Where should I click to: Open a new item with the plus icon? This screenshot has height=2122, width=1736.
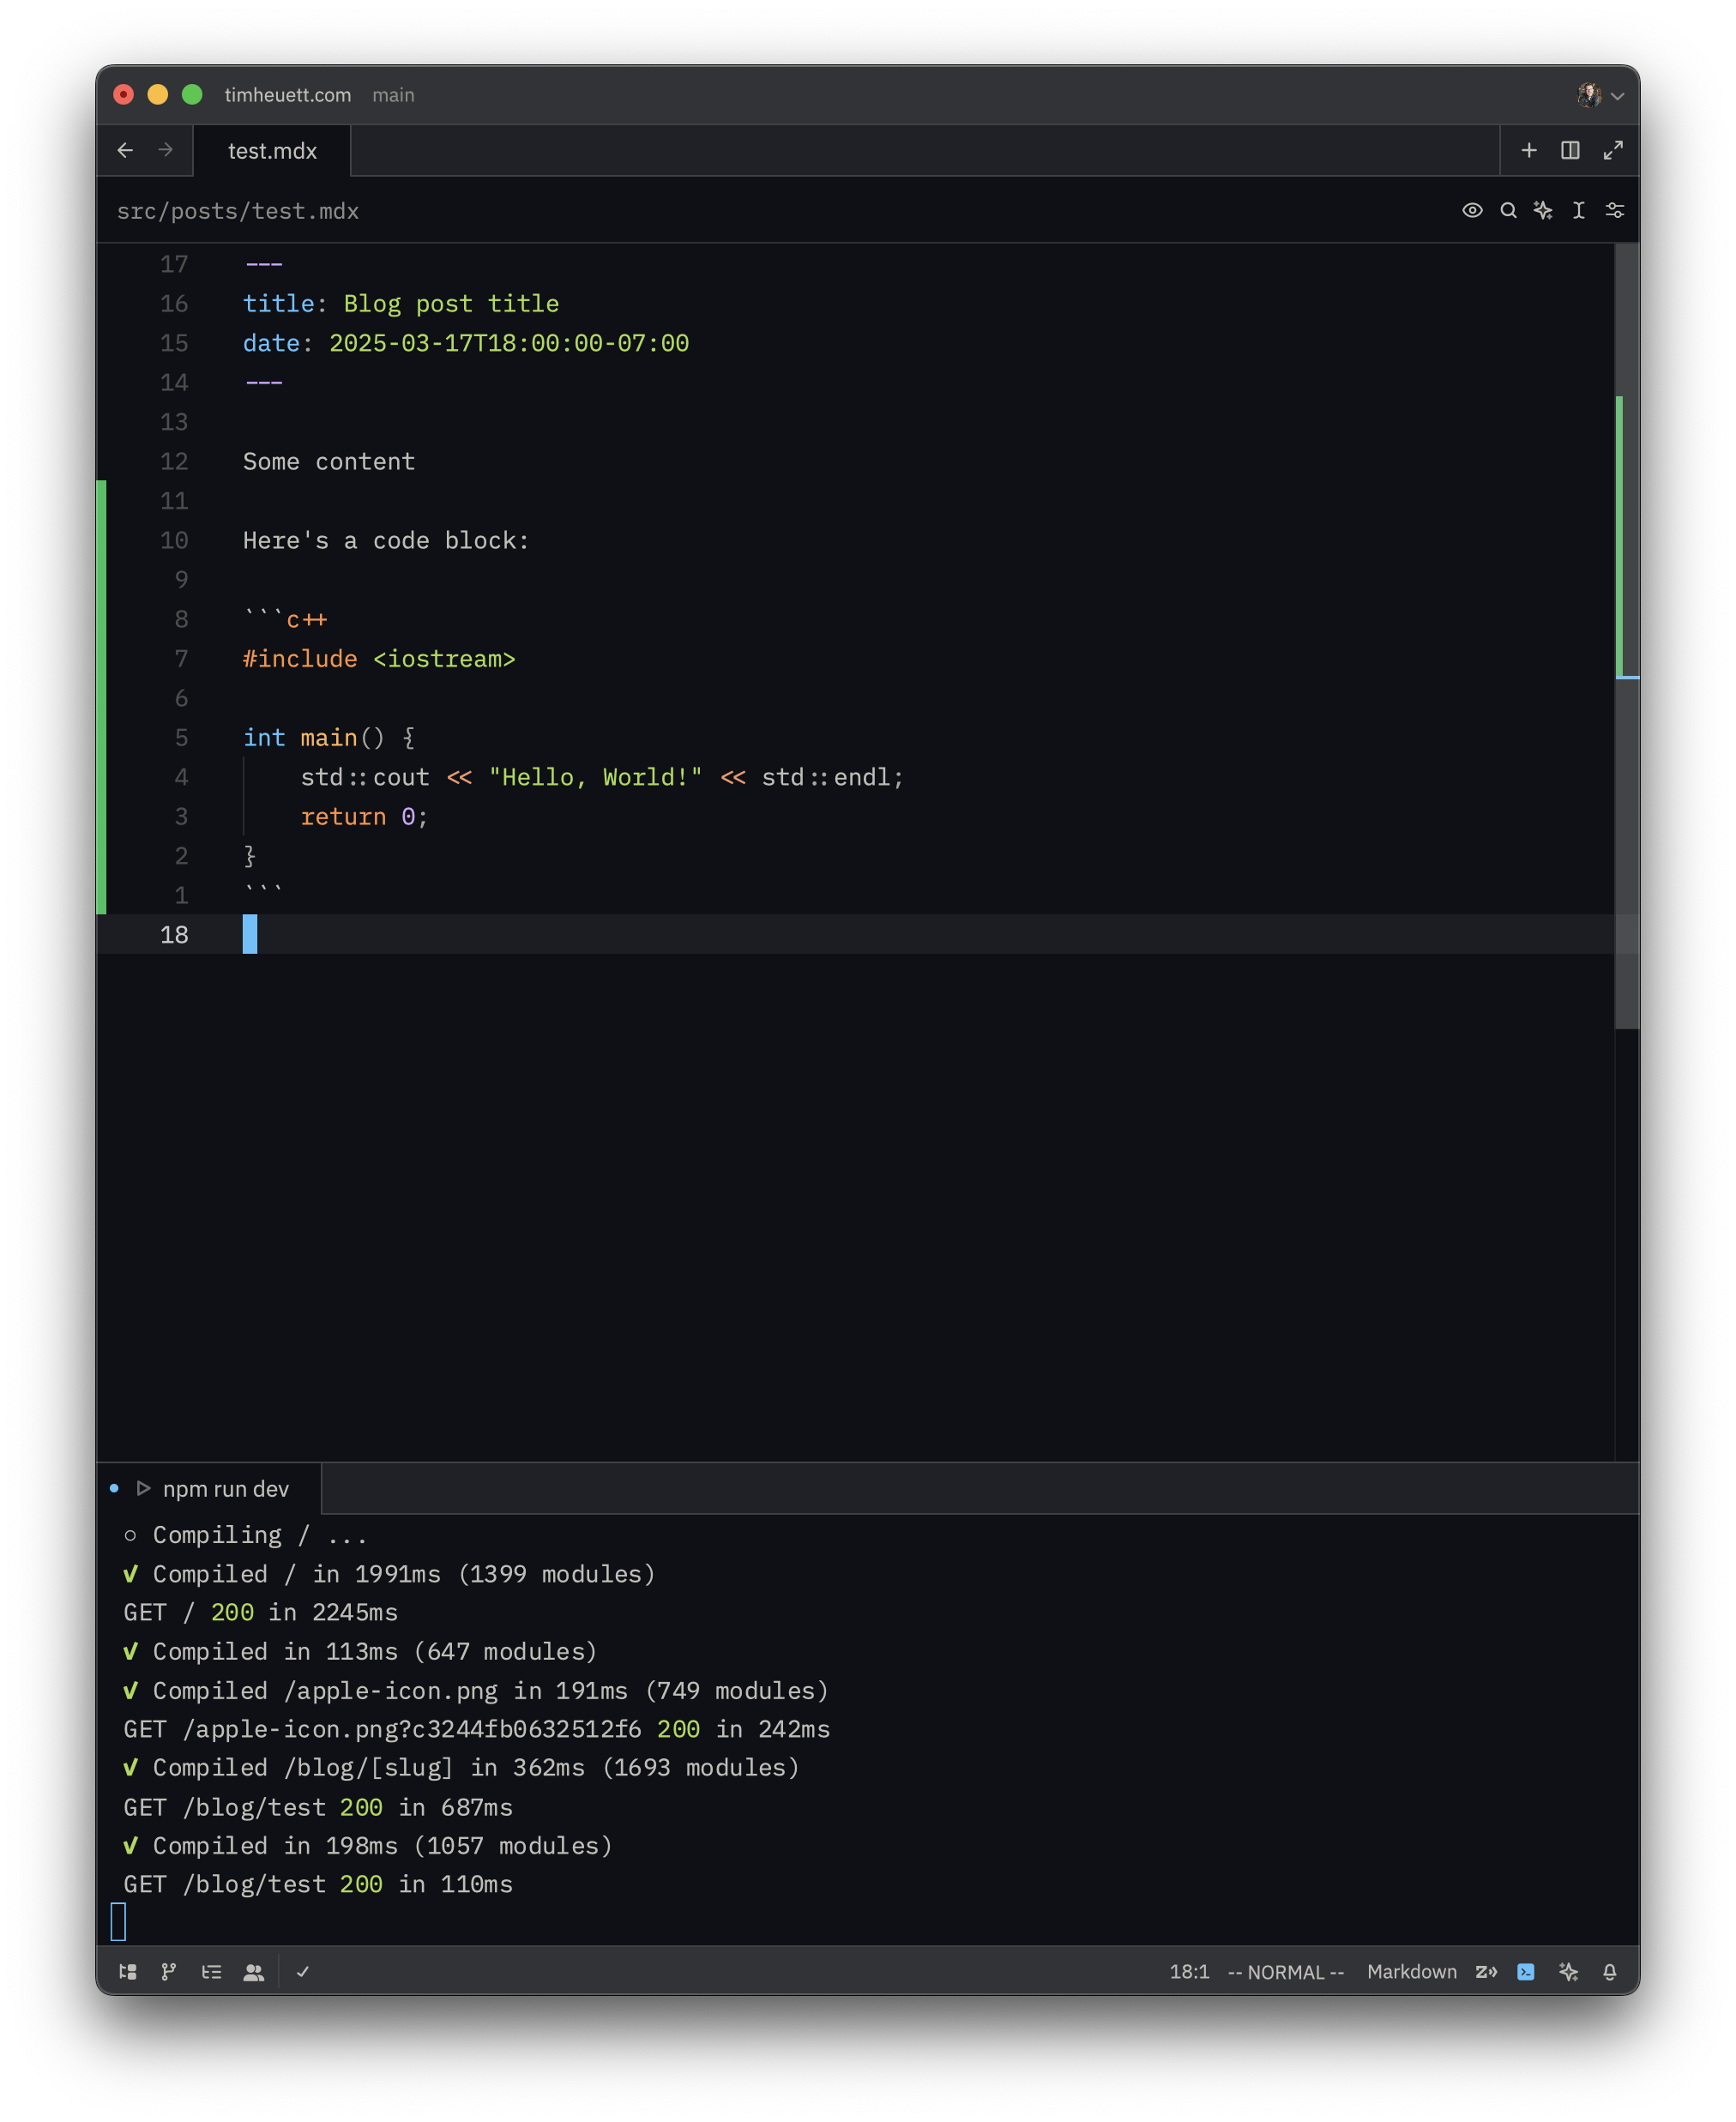point(1529,150)
